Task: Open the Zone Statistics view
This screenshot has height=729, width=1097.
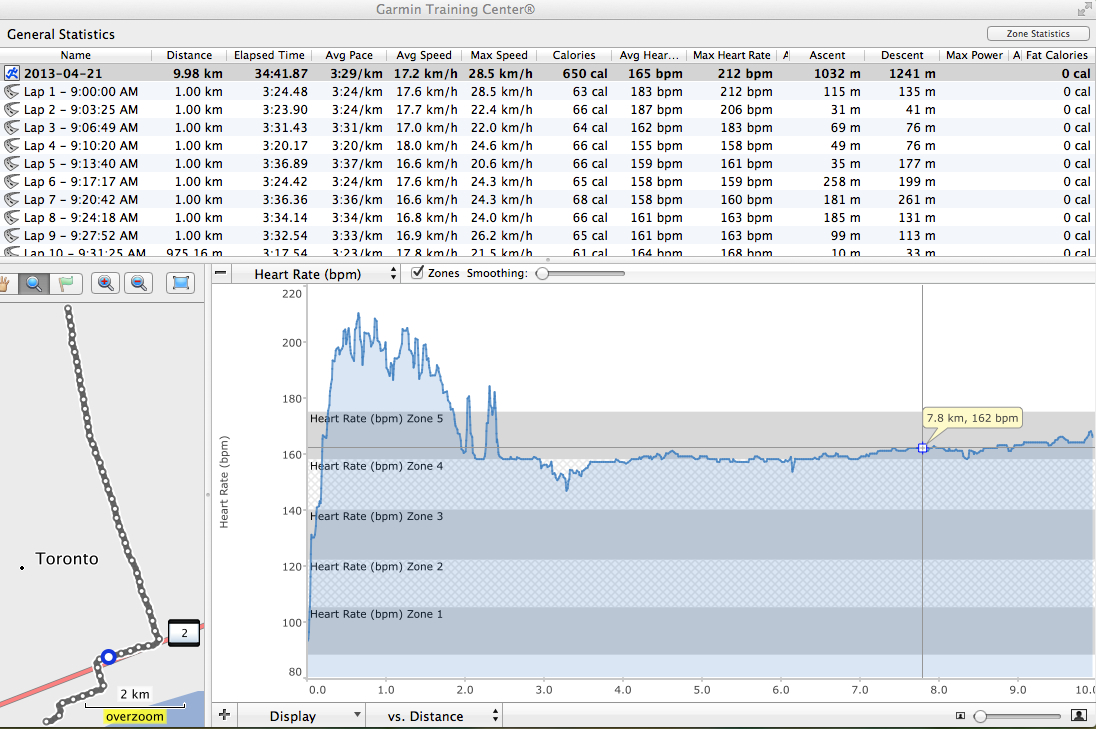Action: [1038, 34]
